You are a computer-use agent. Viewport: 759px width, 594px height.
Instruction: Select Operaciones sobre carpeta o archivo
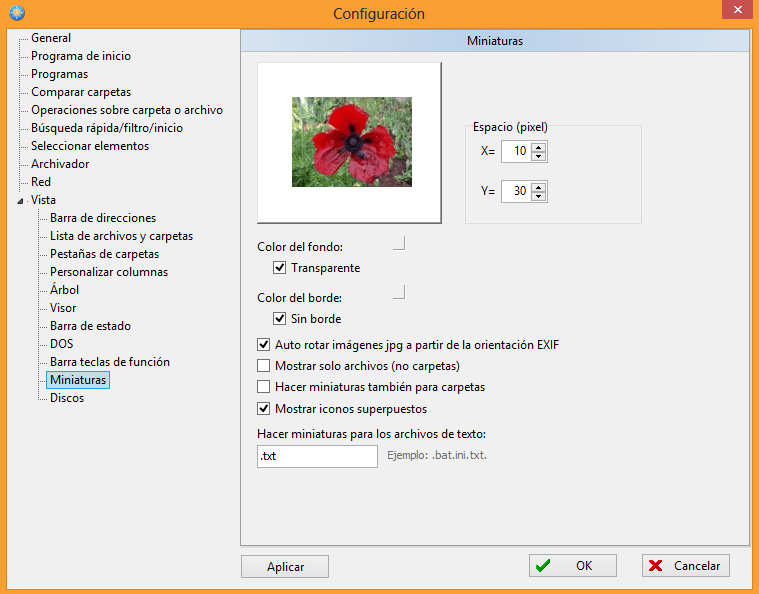127,110
